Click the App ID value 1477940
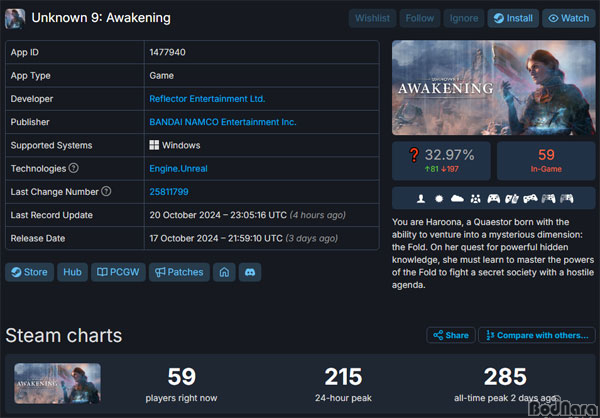This screenshot has height=418, width=600. pyautogui.click(x=168, y=52)
